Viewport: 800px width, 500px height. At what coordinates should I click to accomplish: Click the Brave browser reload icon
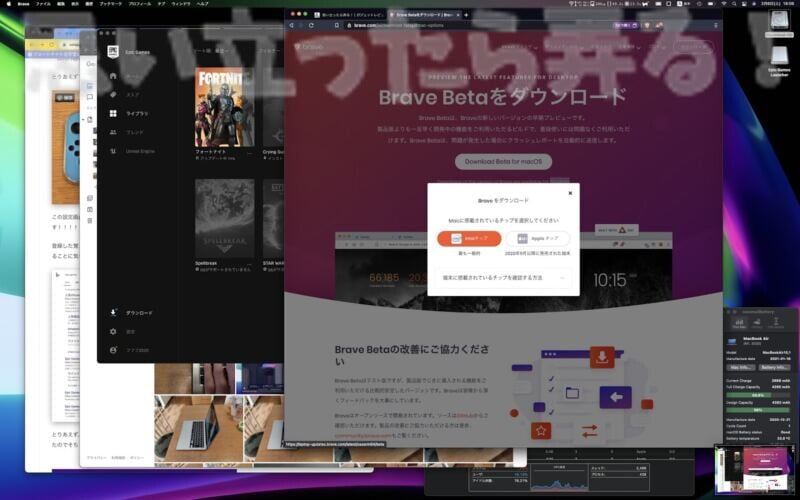click(x=311, y=25)
